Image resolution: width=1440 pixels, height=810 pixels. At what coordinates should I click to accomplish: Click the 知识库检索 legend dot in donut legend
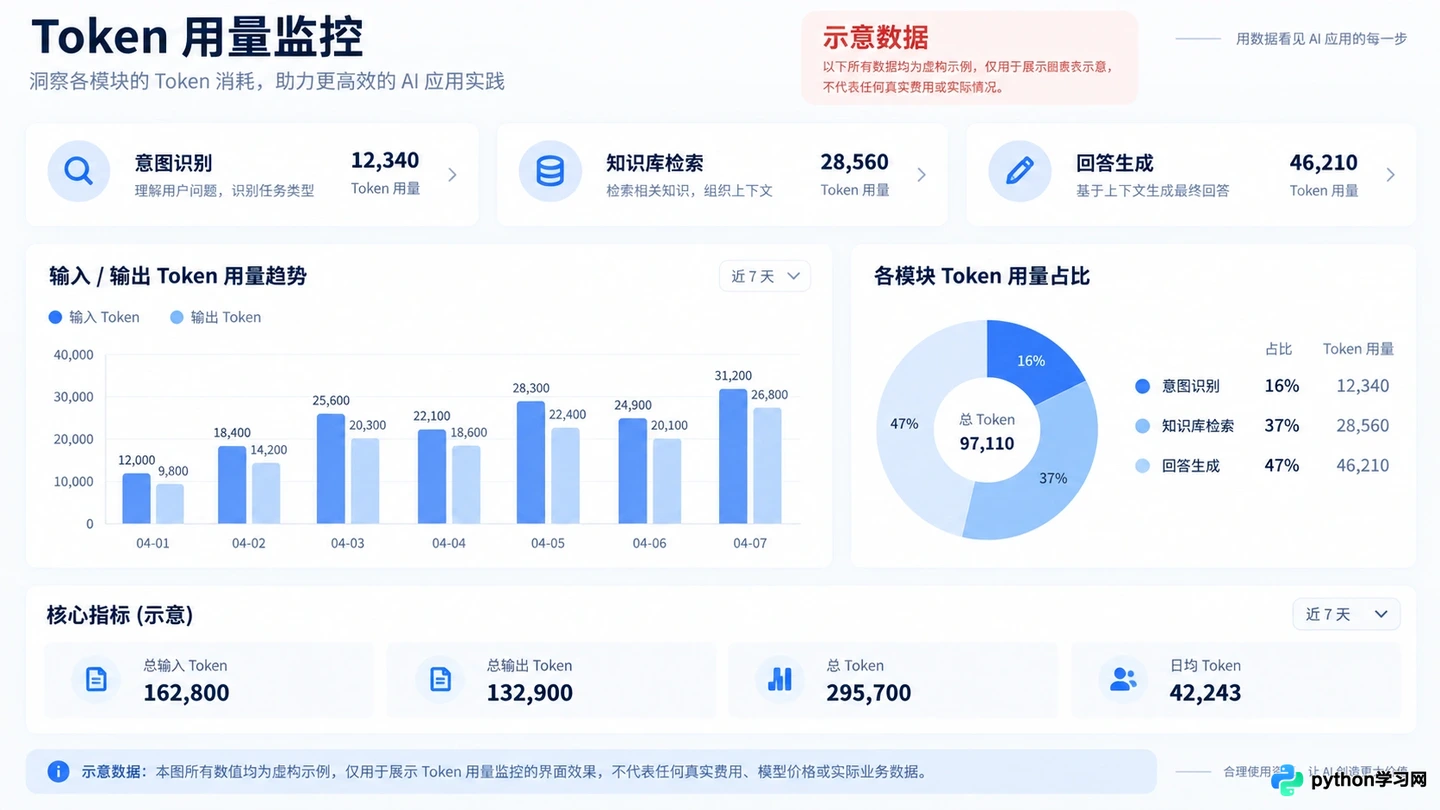(1143, 426)
